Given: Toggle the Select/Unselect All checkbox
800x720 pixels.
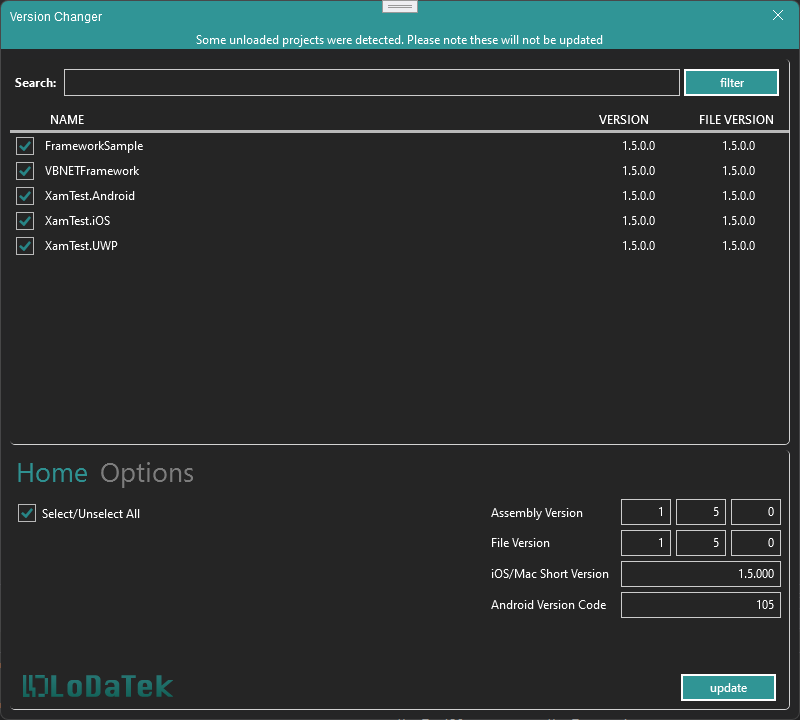Looking at the screenshot, I should coord(26,512).
